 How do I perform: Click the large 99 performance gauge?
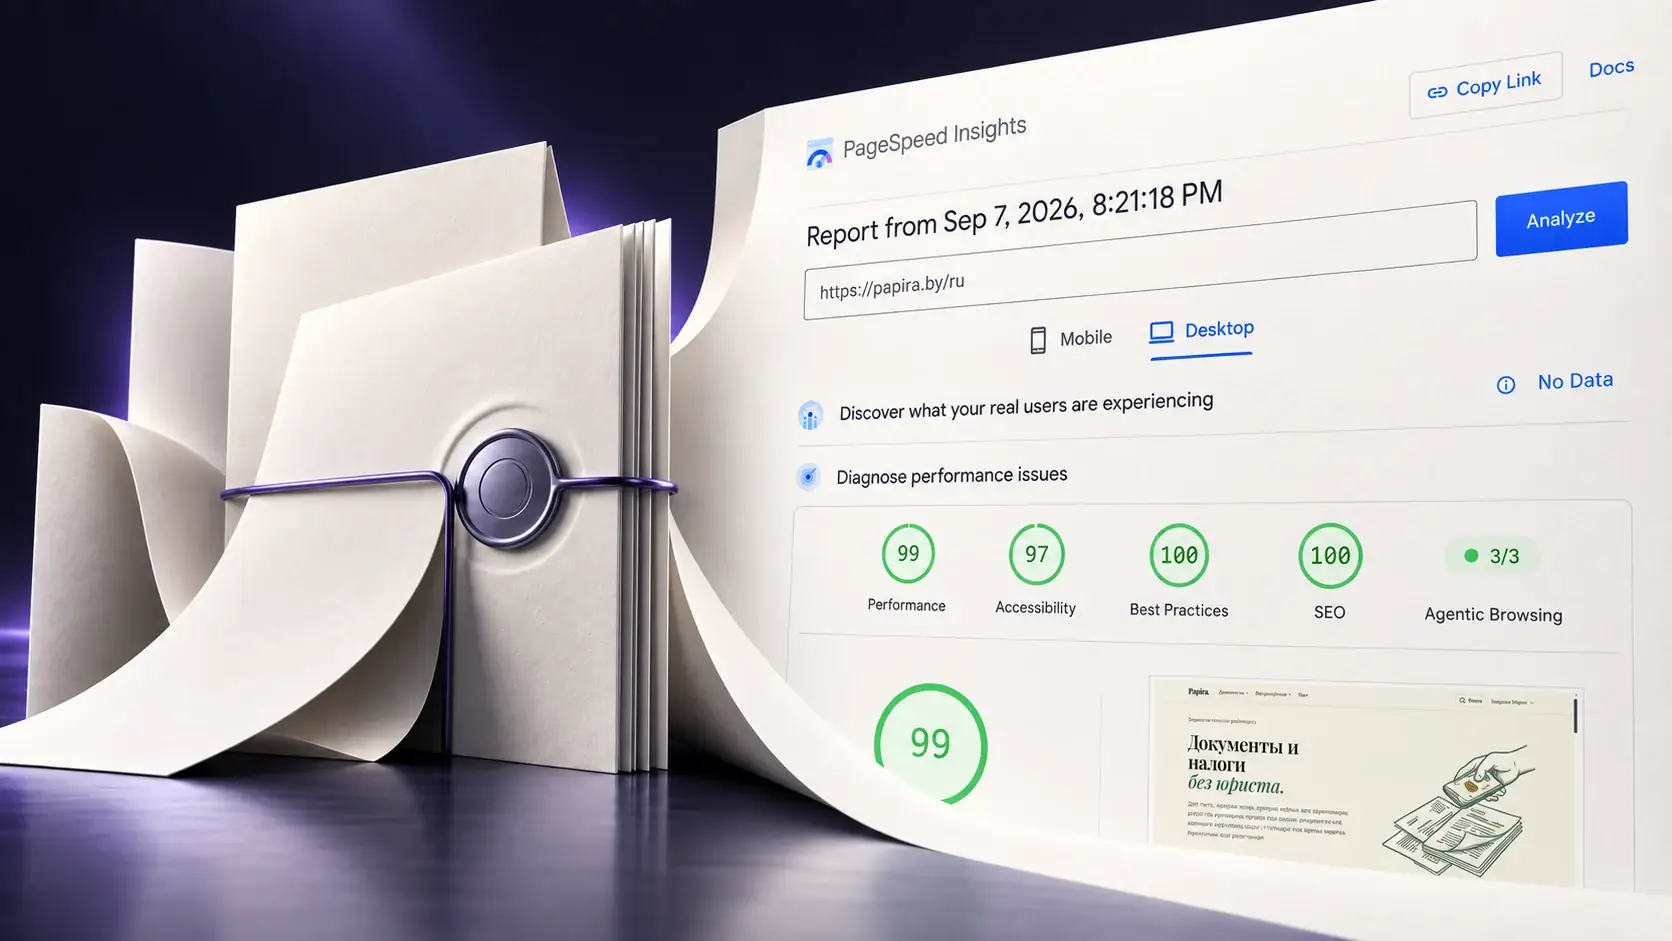930,743
